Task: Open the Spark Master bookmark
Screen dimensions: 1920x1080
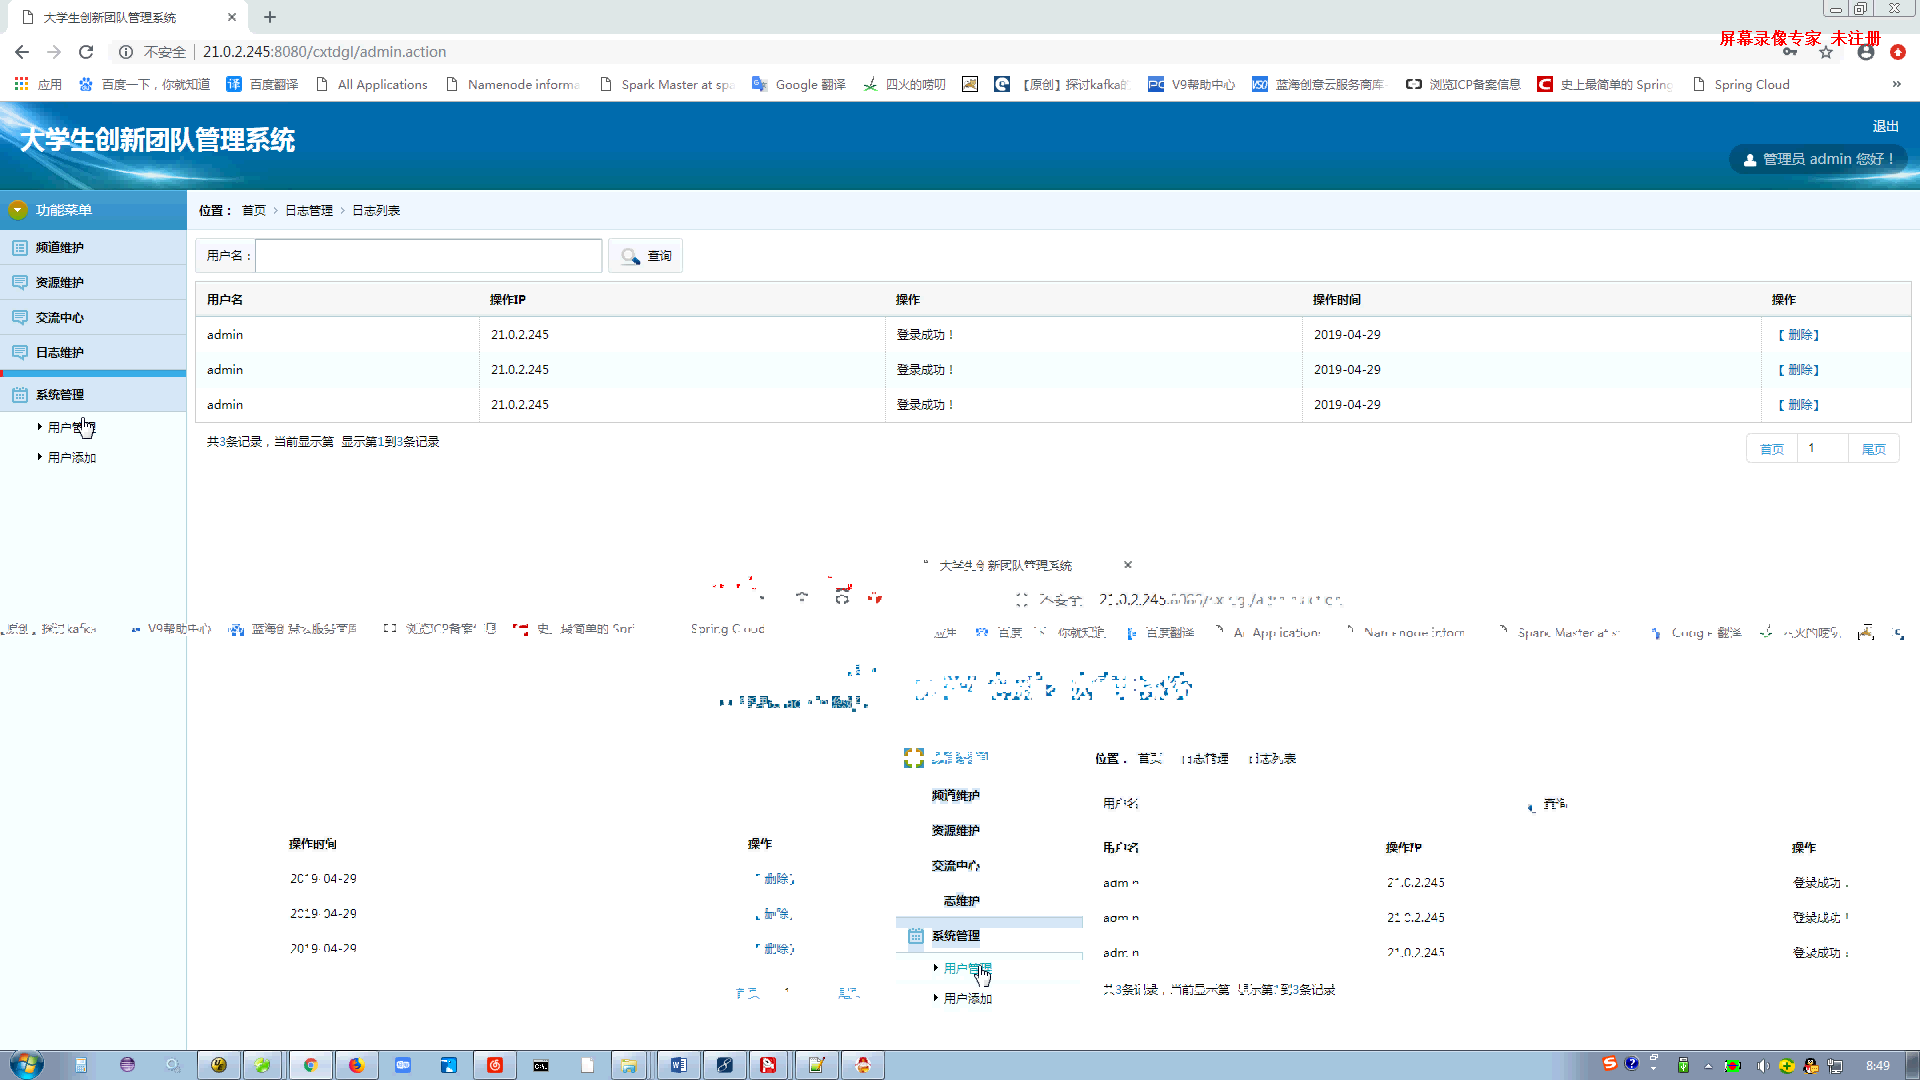Action: 666,84
